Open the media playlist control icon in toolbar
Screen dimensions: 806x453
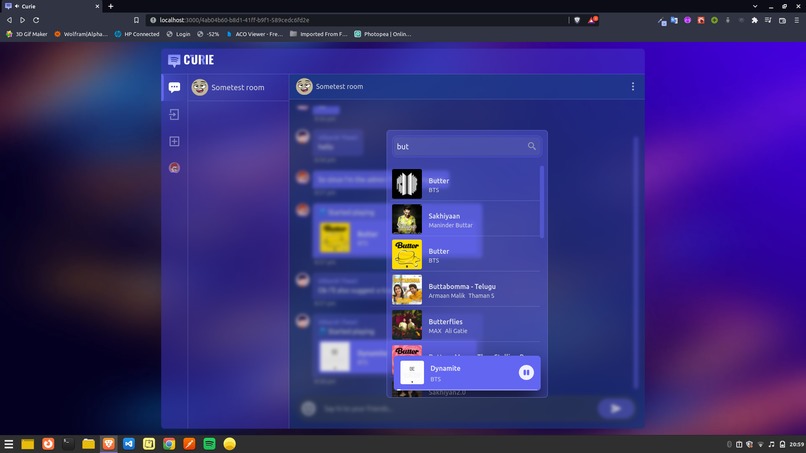[768, 20]
